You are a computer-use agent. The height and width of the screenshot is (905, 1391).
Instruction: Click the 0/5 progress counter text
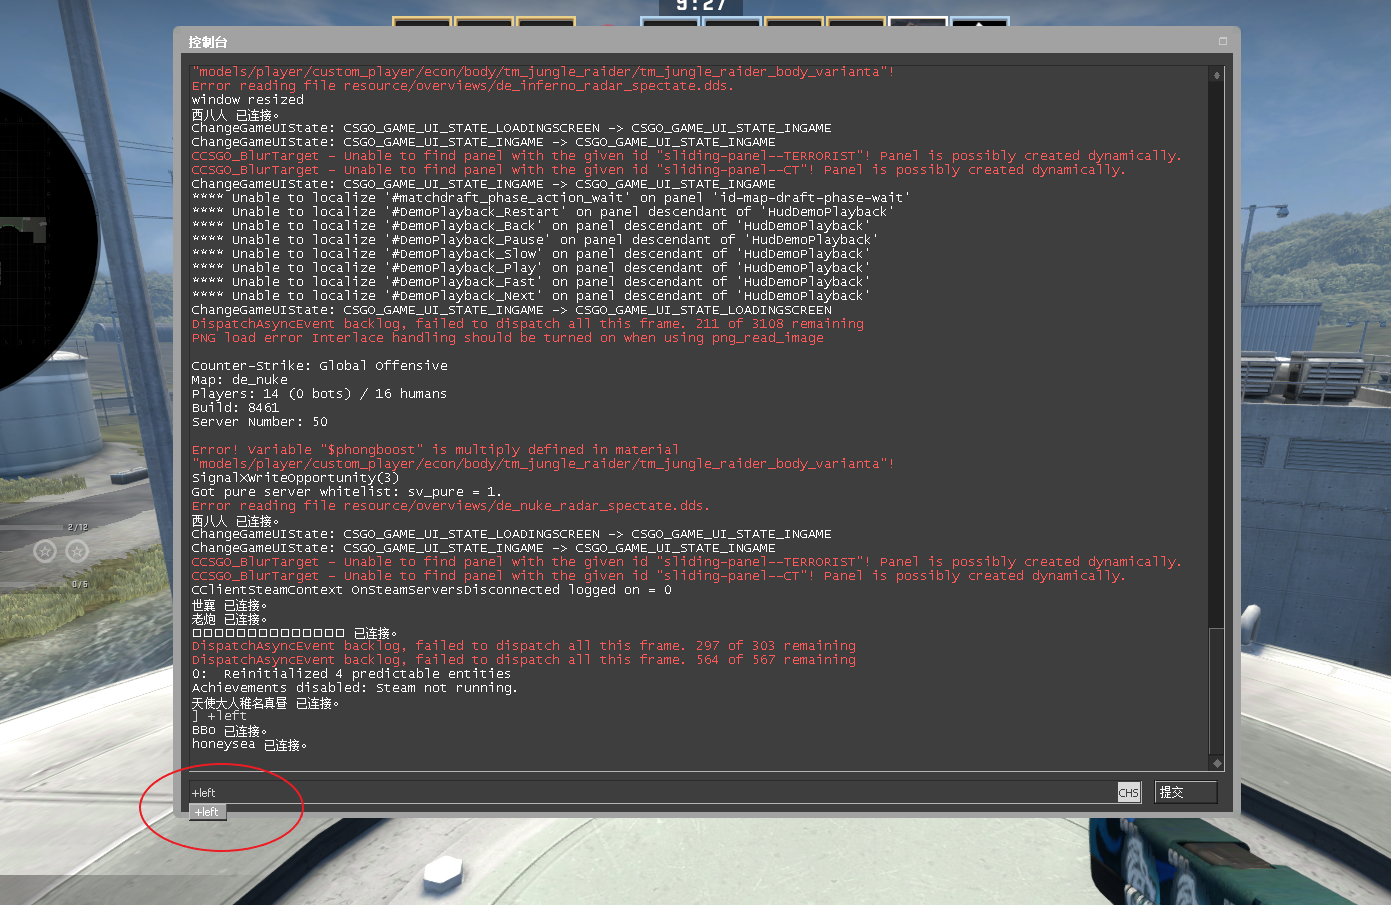point(80,583)
